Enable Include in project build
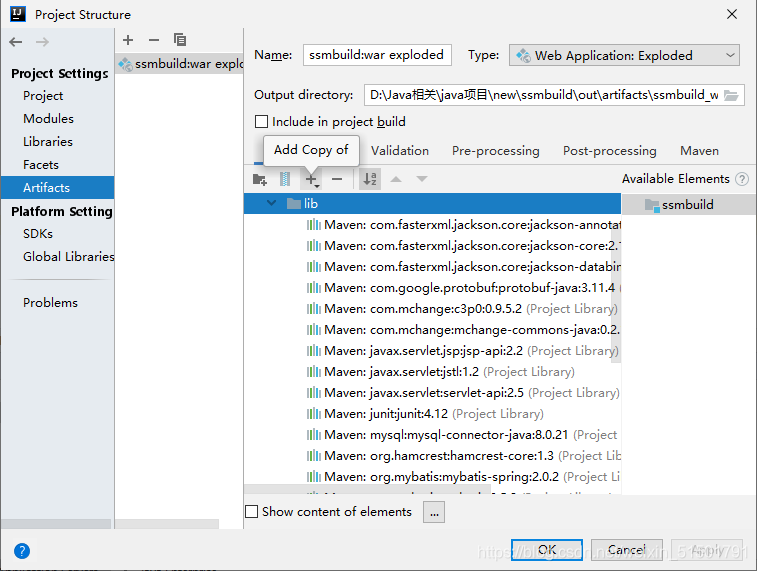The image size is (757, 571). [261, 122]
